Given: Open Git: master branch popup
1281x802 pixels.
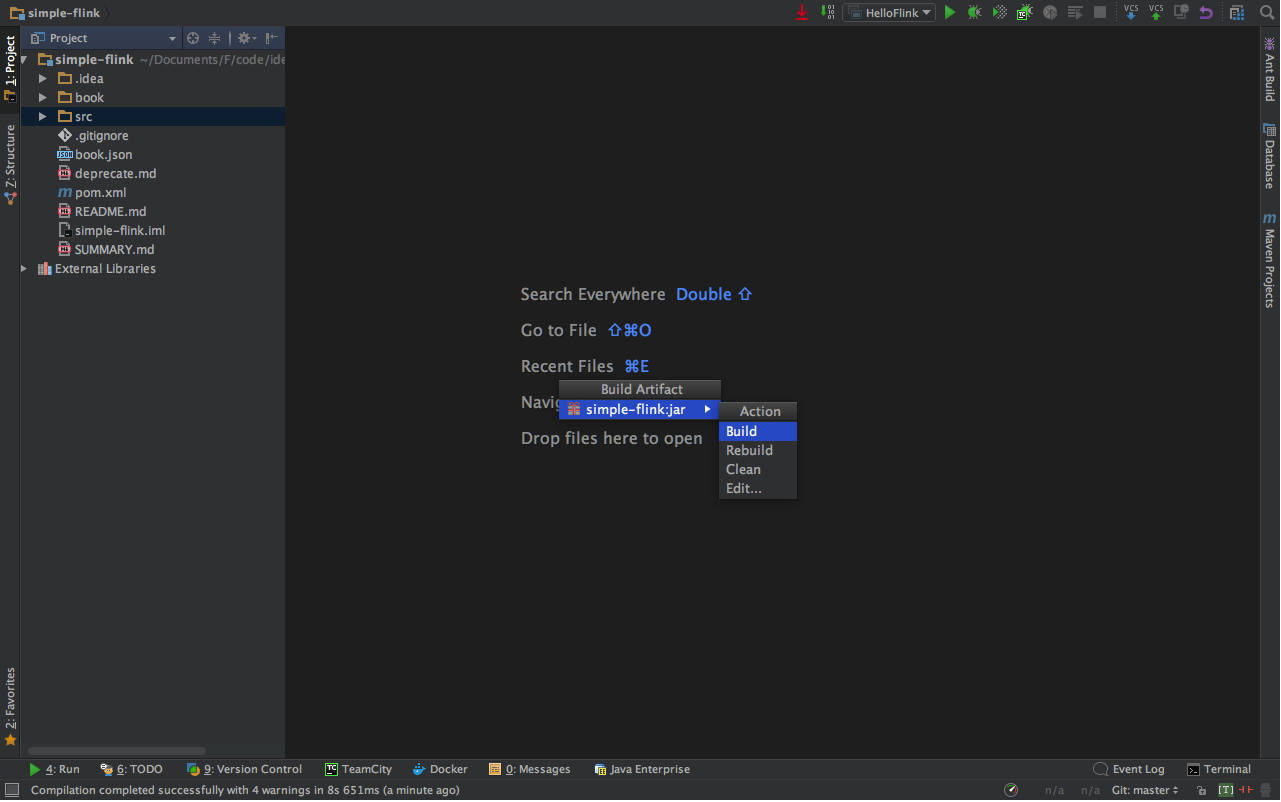Looking at the screenshot, I should (x=1145, y=791).
